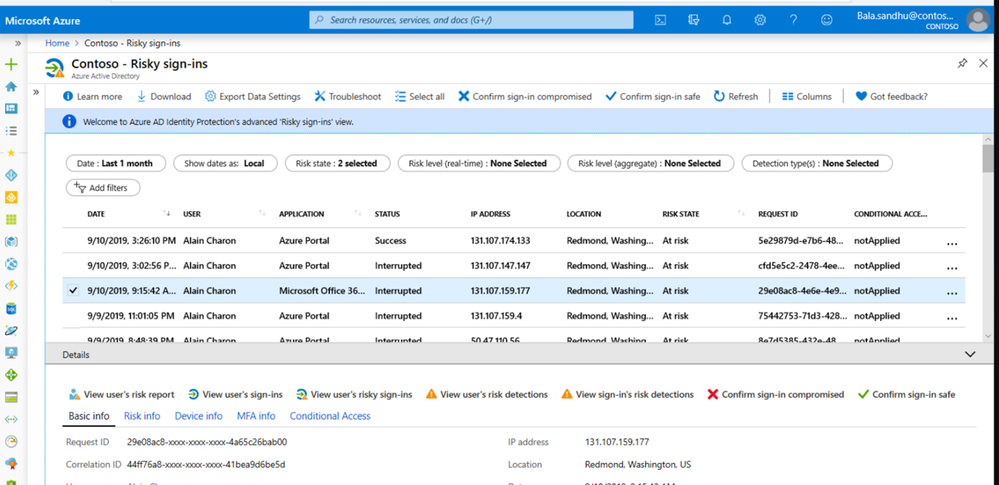Sort by RISK STATE column arrows
The image size is (999, 485).
742,214
